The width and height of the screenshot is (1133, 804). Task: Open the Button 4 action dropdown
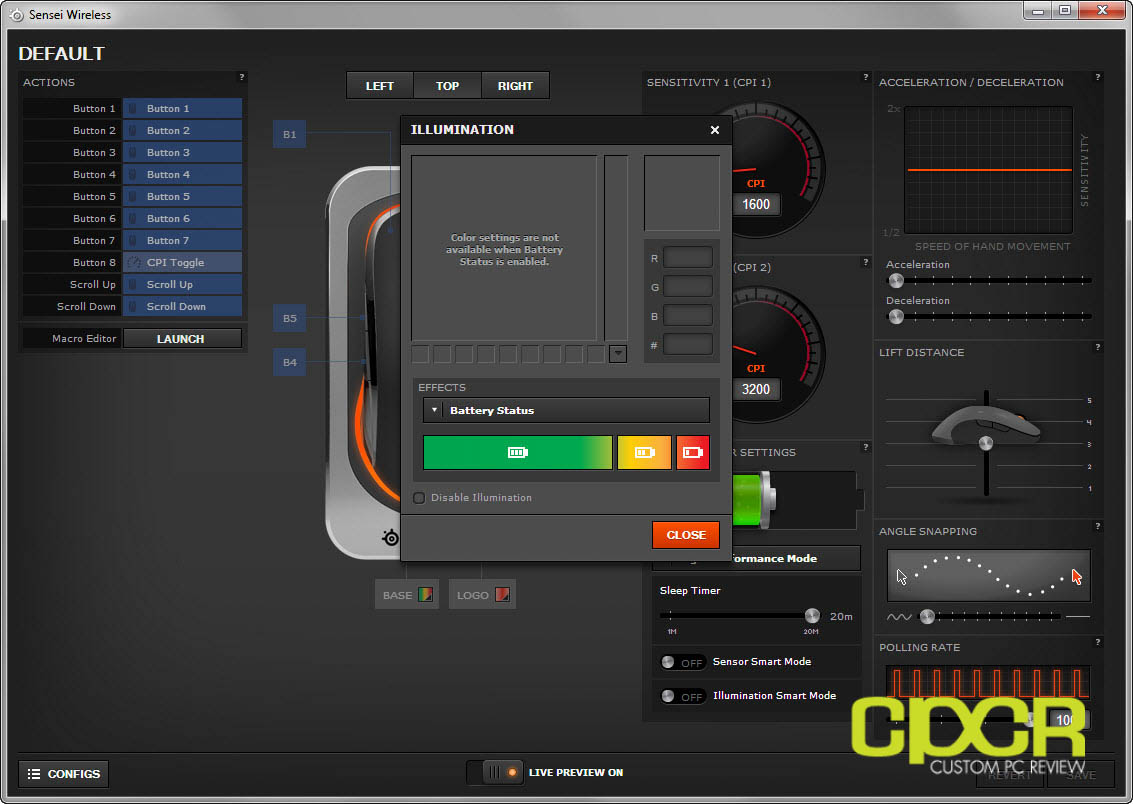(182, 175)
